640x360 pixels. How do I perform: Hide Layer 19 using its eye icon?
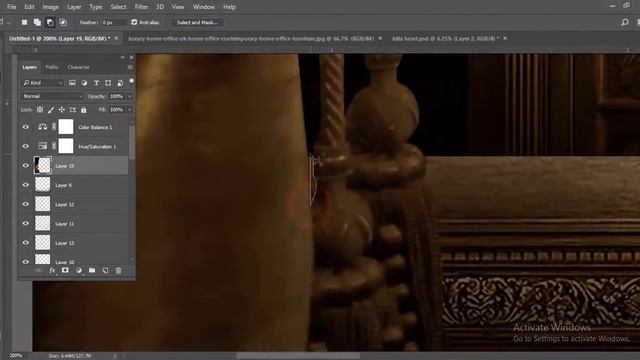point(26,166)
